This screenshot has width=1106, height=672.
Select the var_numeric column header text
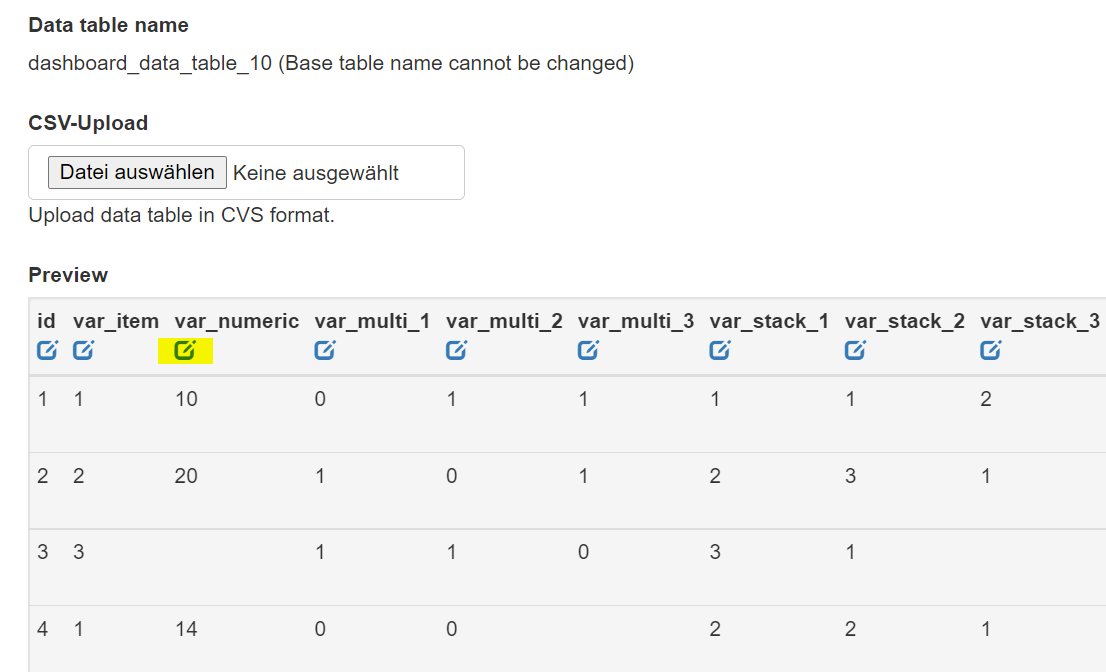(237, 321)
